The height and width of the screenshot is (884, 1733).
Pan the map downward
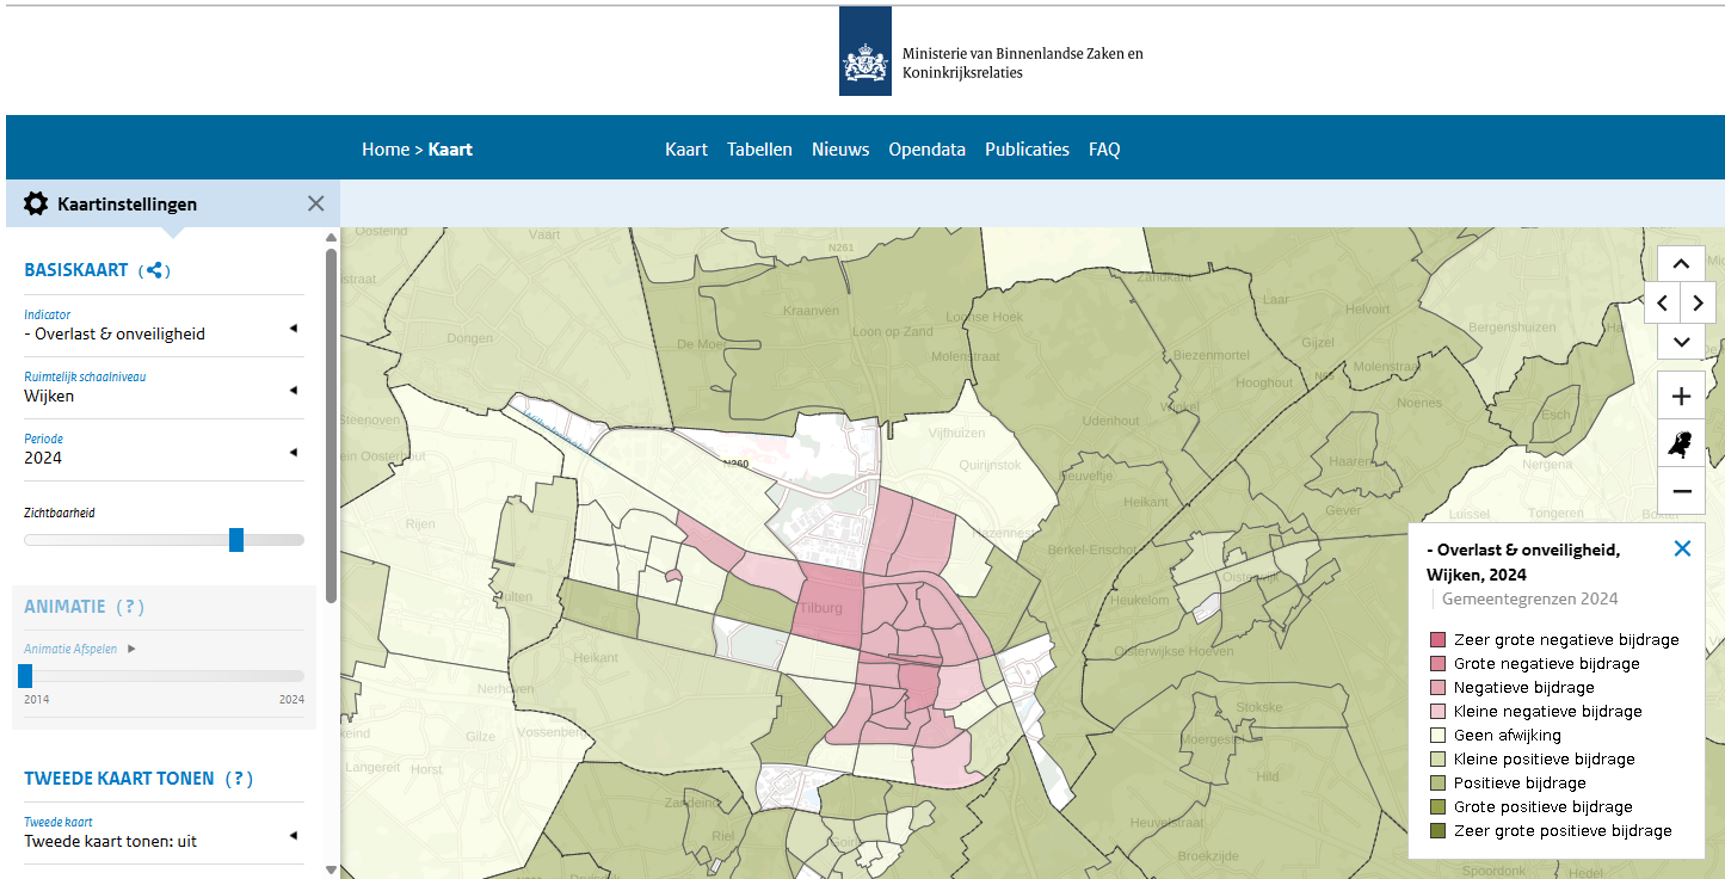1681,342
